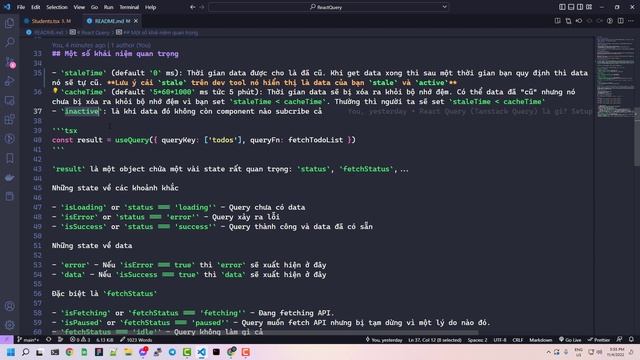Change file encoding via UTF-8
Screen dimensions: 640x360
click(x=500, y=340)
